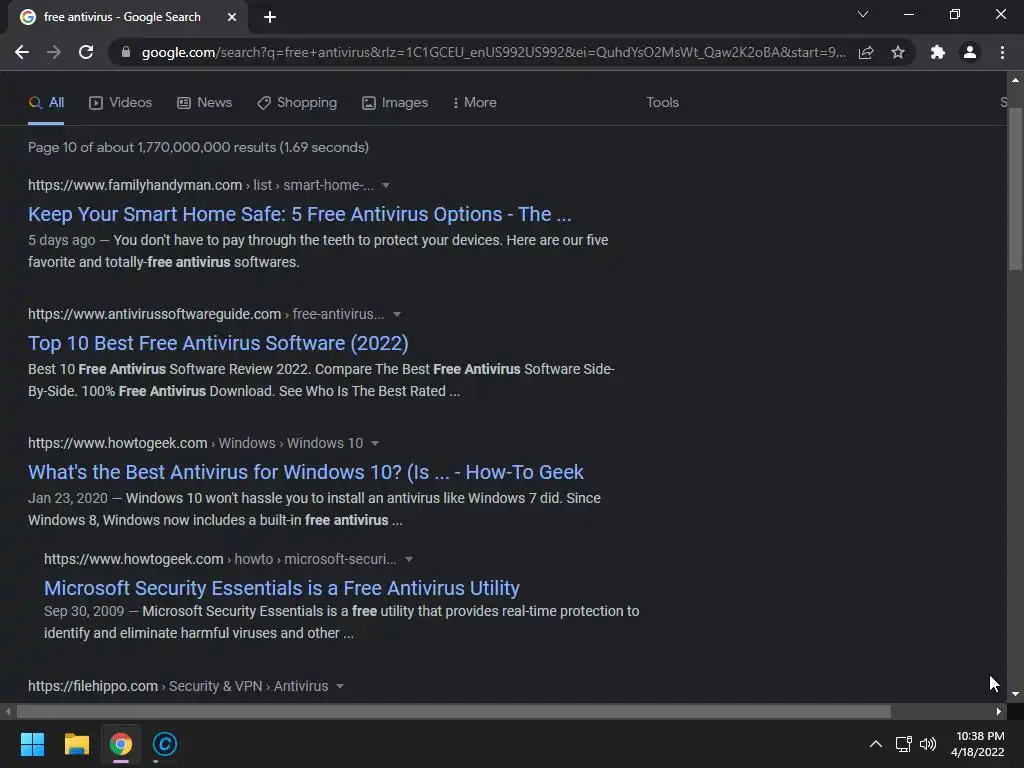Click the scroll up arrow on the vertical scrollbar
Screen dimensions: 1024x768
[x=1015, y=80]
